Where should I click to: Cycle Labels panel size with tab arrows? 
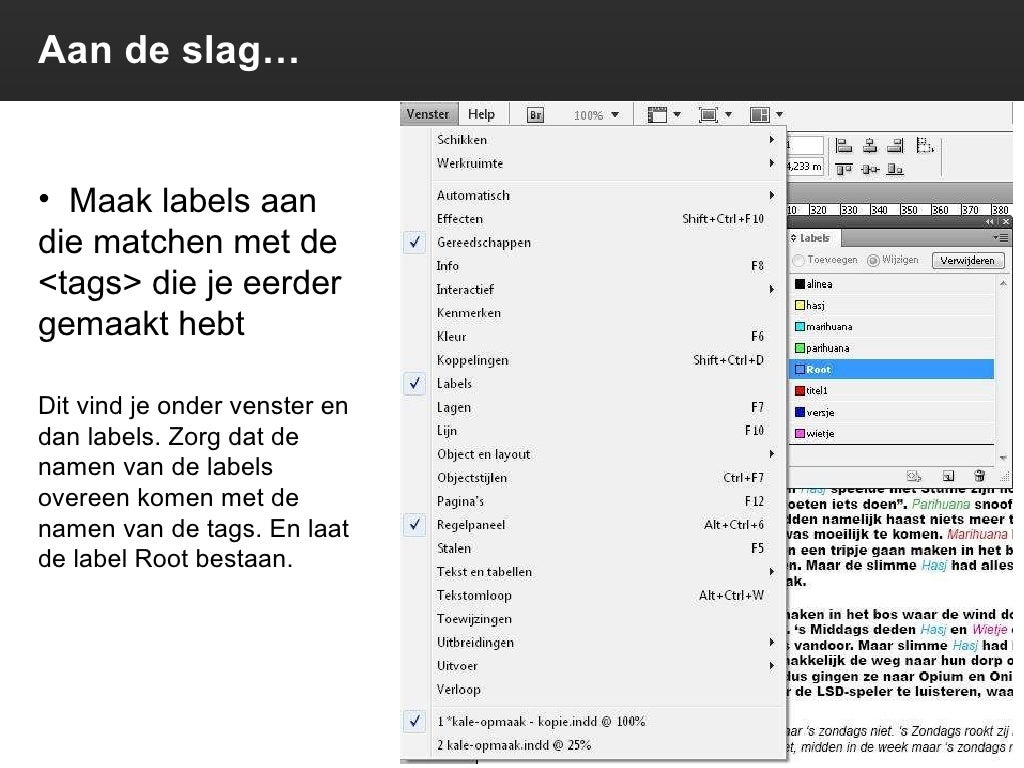pyautogui.click(x=793, y=238)
